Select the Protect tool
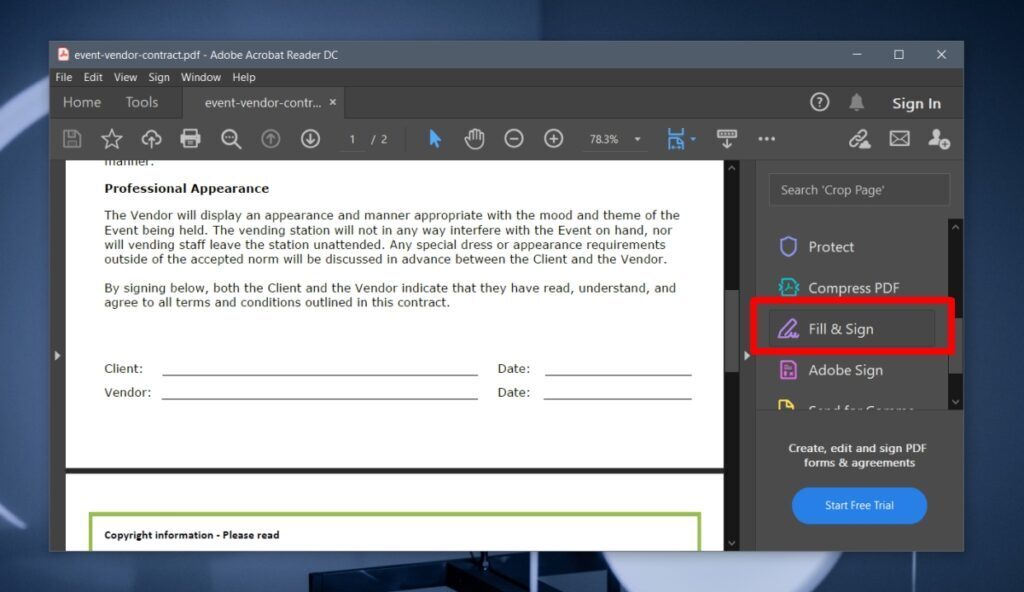 (x=840, y=246)
